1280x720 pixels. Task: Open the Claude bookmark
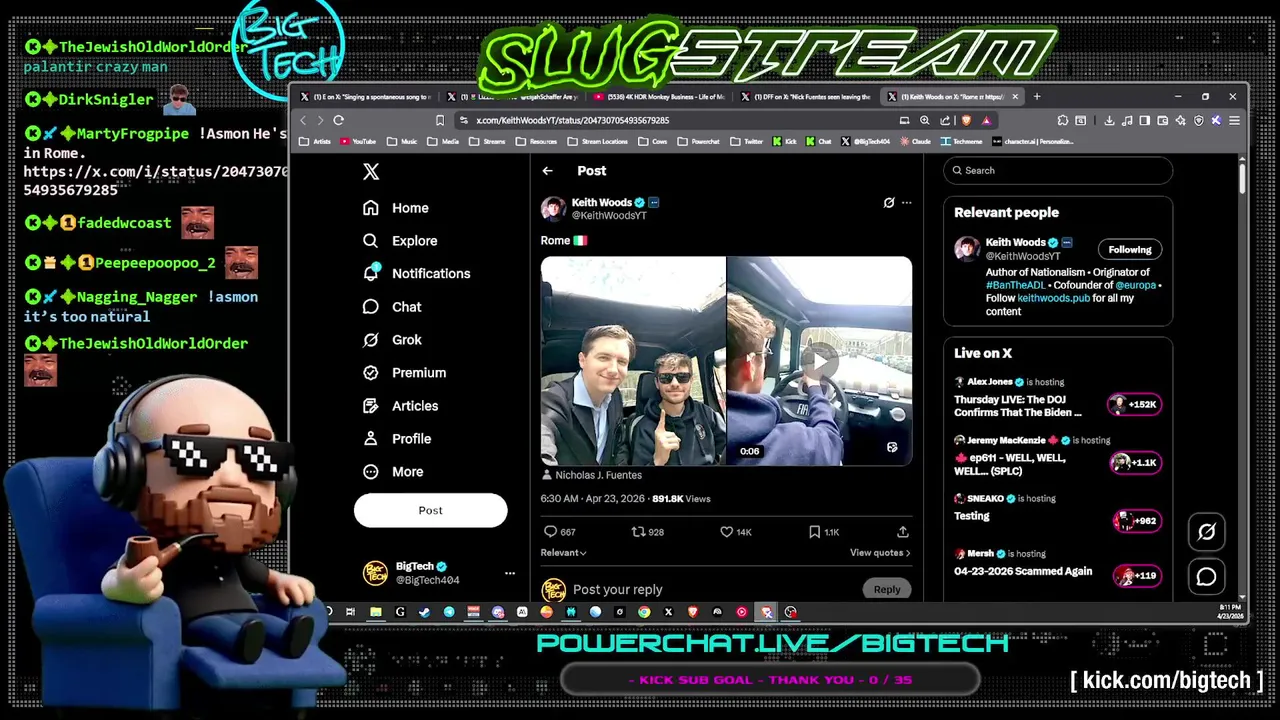click(915, 142)
